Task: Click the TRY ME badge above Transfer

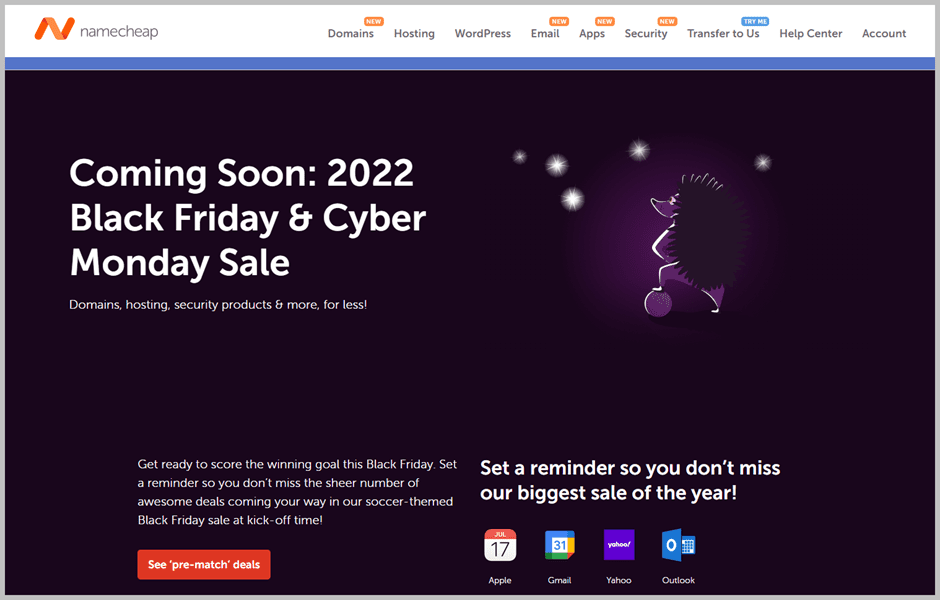Action: pyautogui.click(x=755, y=21)
